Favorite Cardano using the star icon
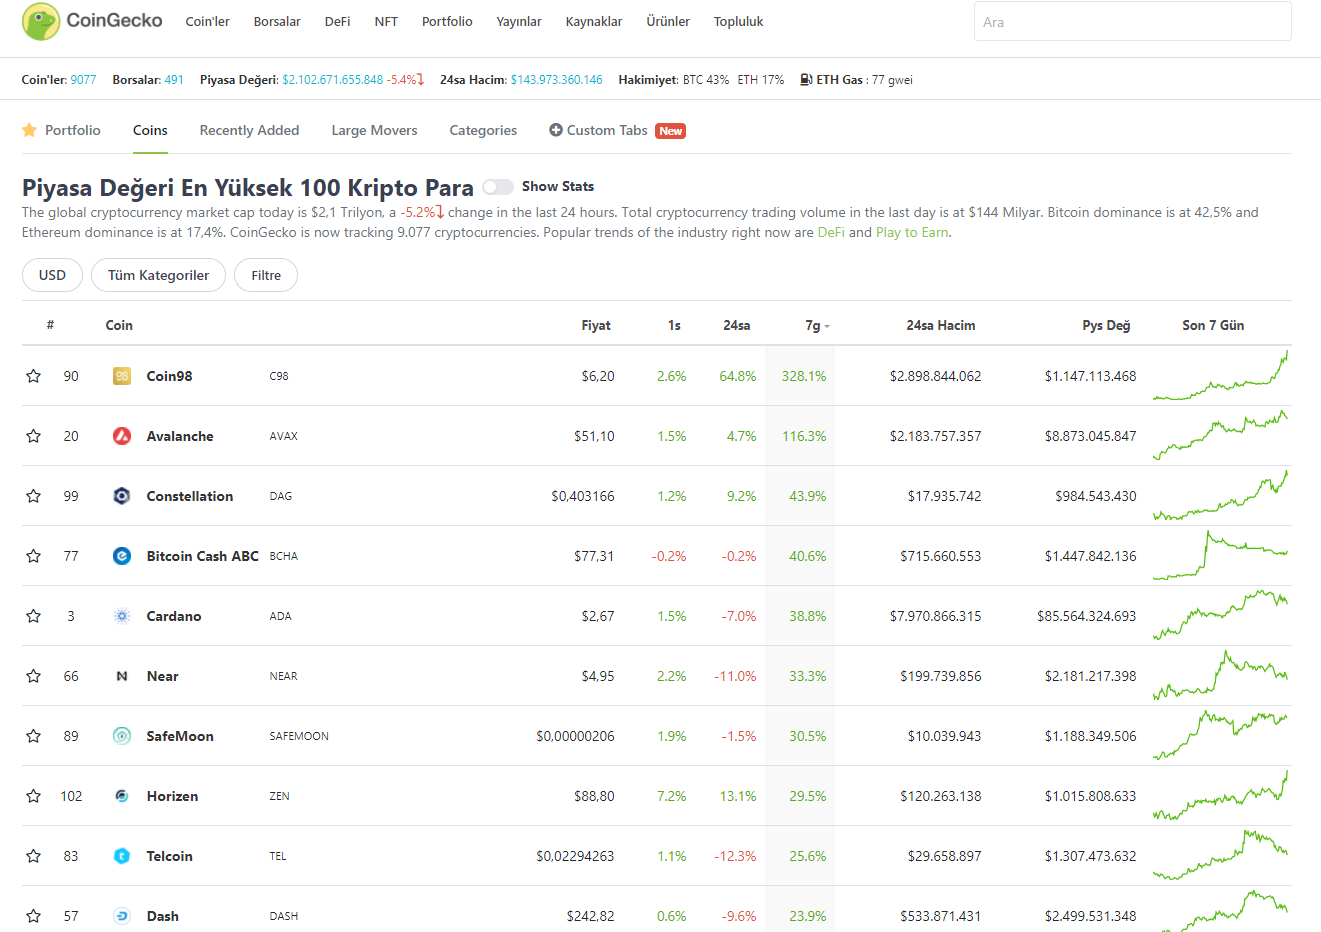Screen dimensions: 1321x932 34,616
